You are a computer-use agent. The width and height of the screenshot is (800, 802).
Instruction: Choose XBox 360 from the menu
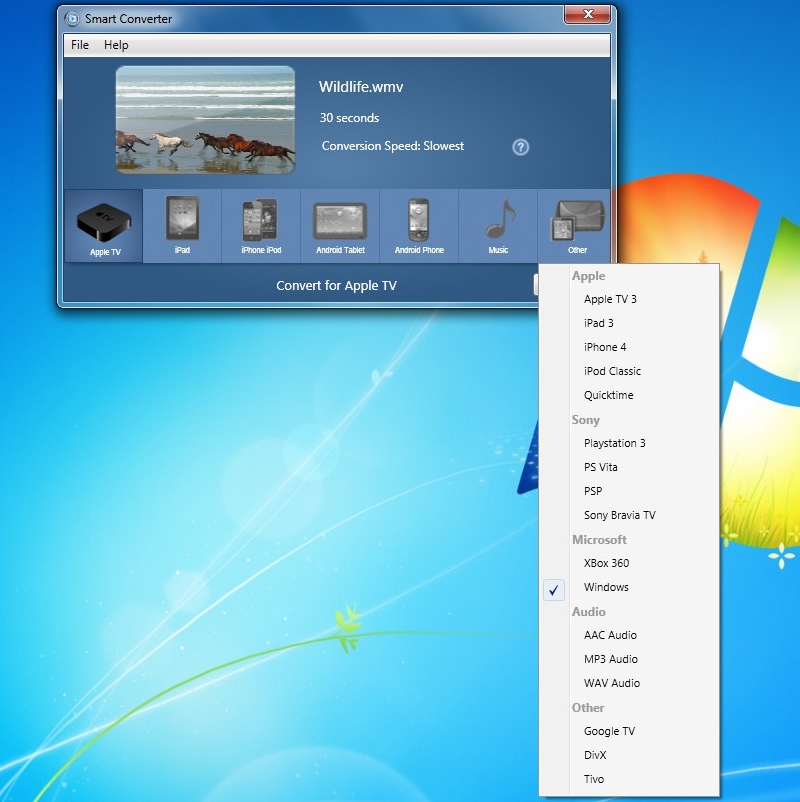[629, 563]
